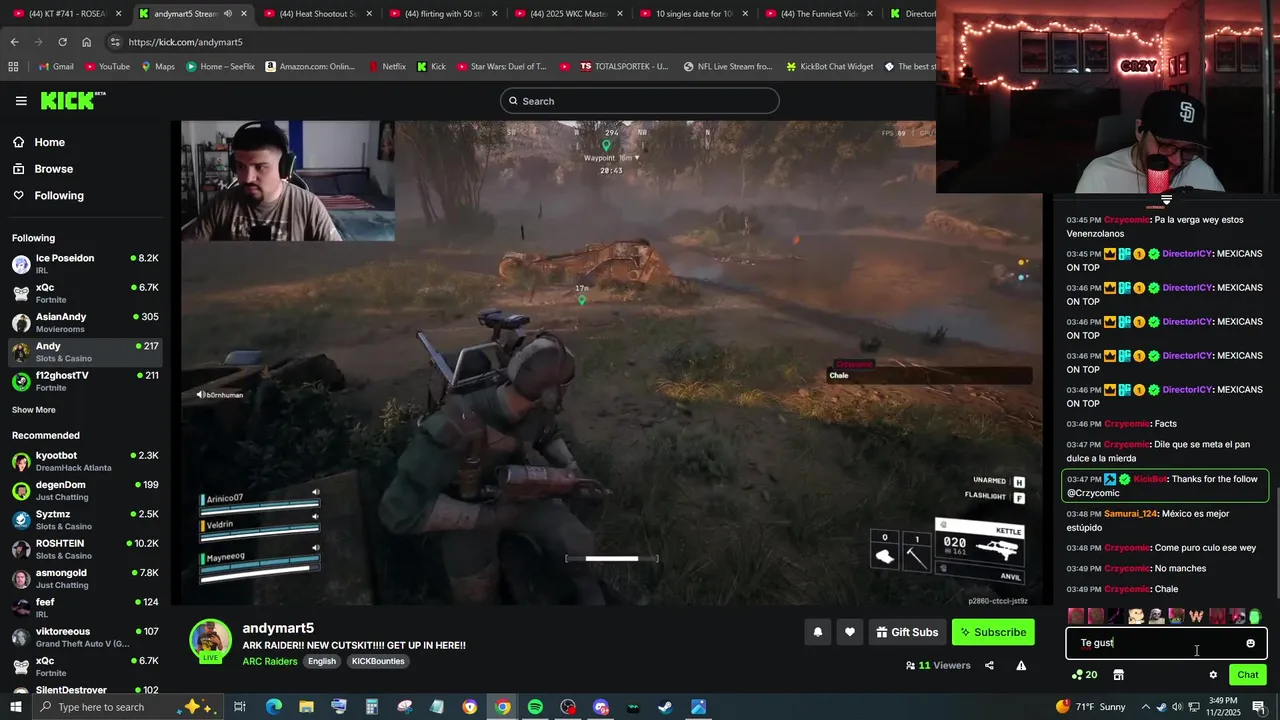Screen dimensions: 1280x720
Task: Open the Chrome apps grid bookmark
Action: click(13, 67)
